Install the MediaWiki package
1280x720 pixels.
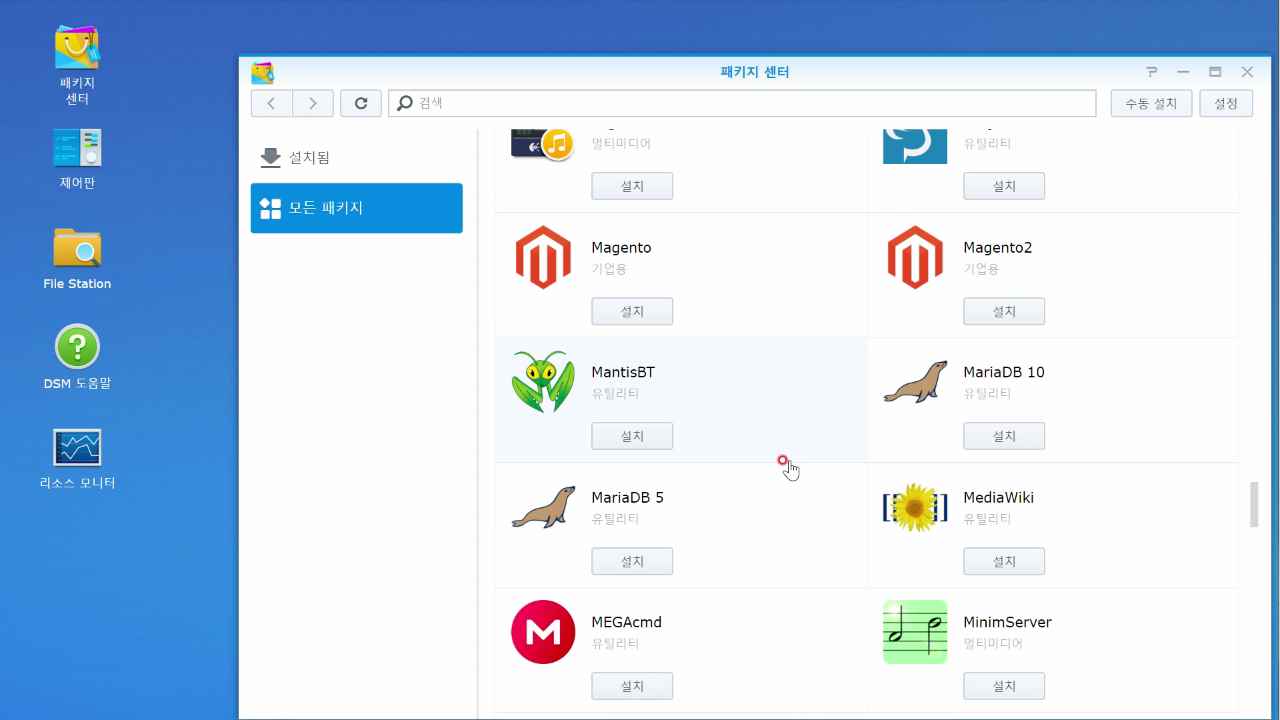coord(1004,561)
